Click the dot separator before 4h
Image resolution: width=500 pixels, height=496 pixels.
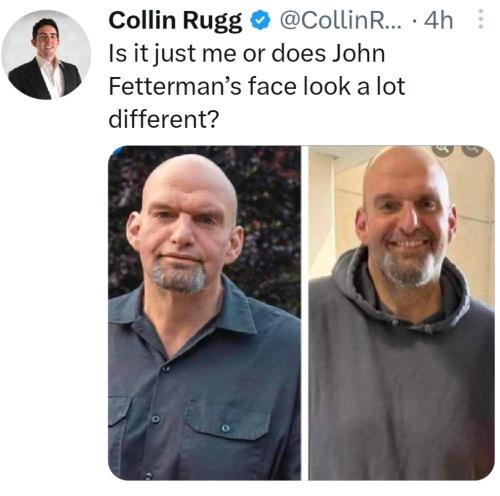pos(414,22)
